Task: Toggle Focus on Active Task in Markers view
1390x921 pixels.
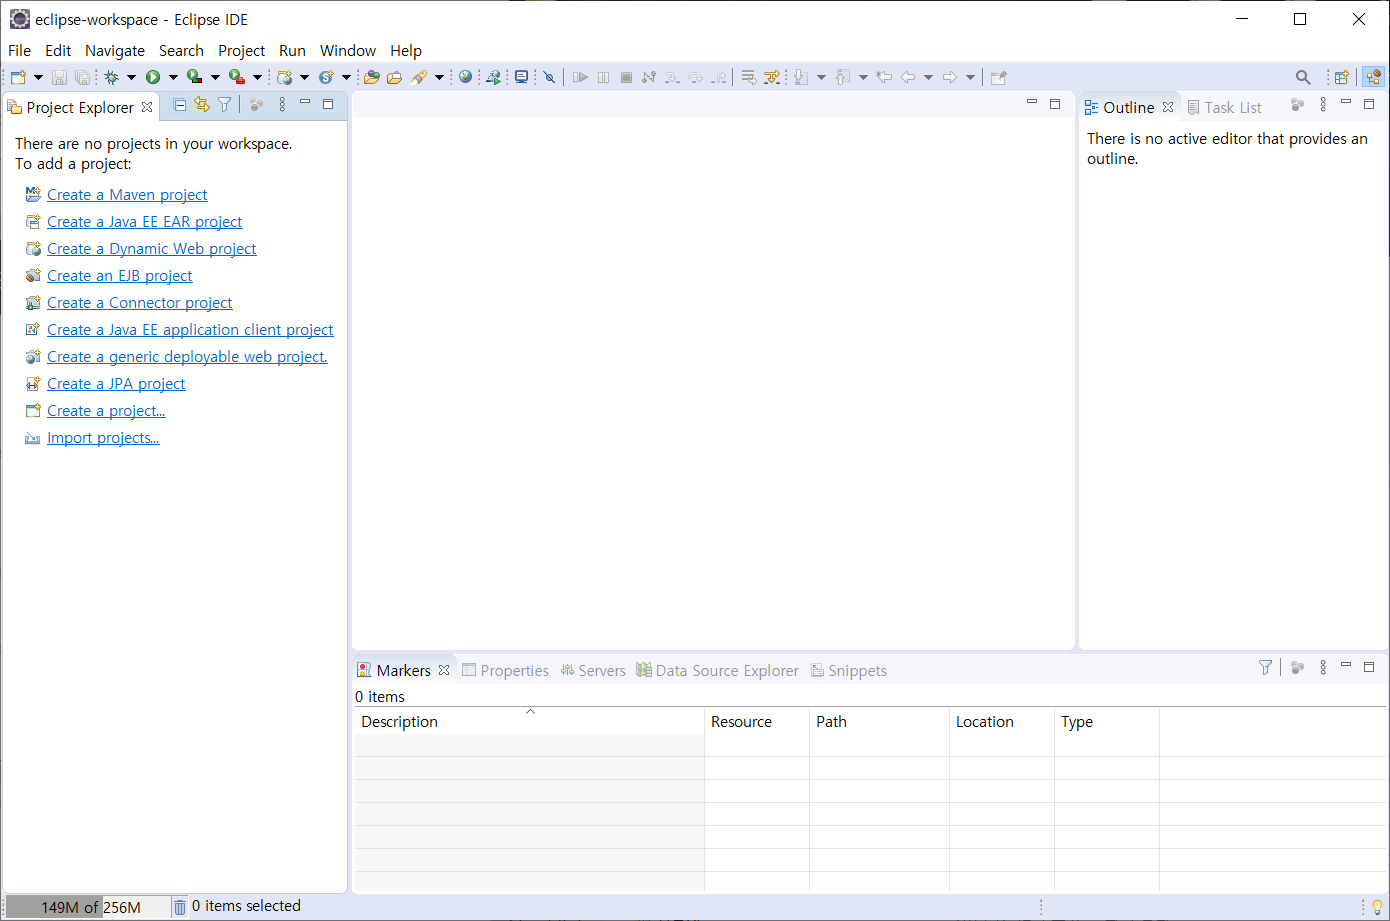Action: [x=1297, y=667]
